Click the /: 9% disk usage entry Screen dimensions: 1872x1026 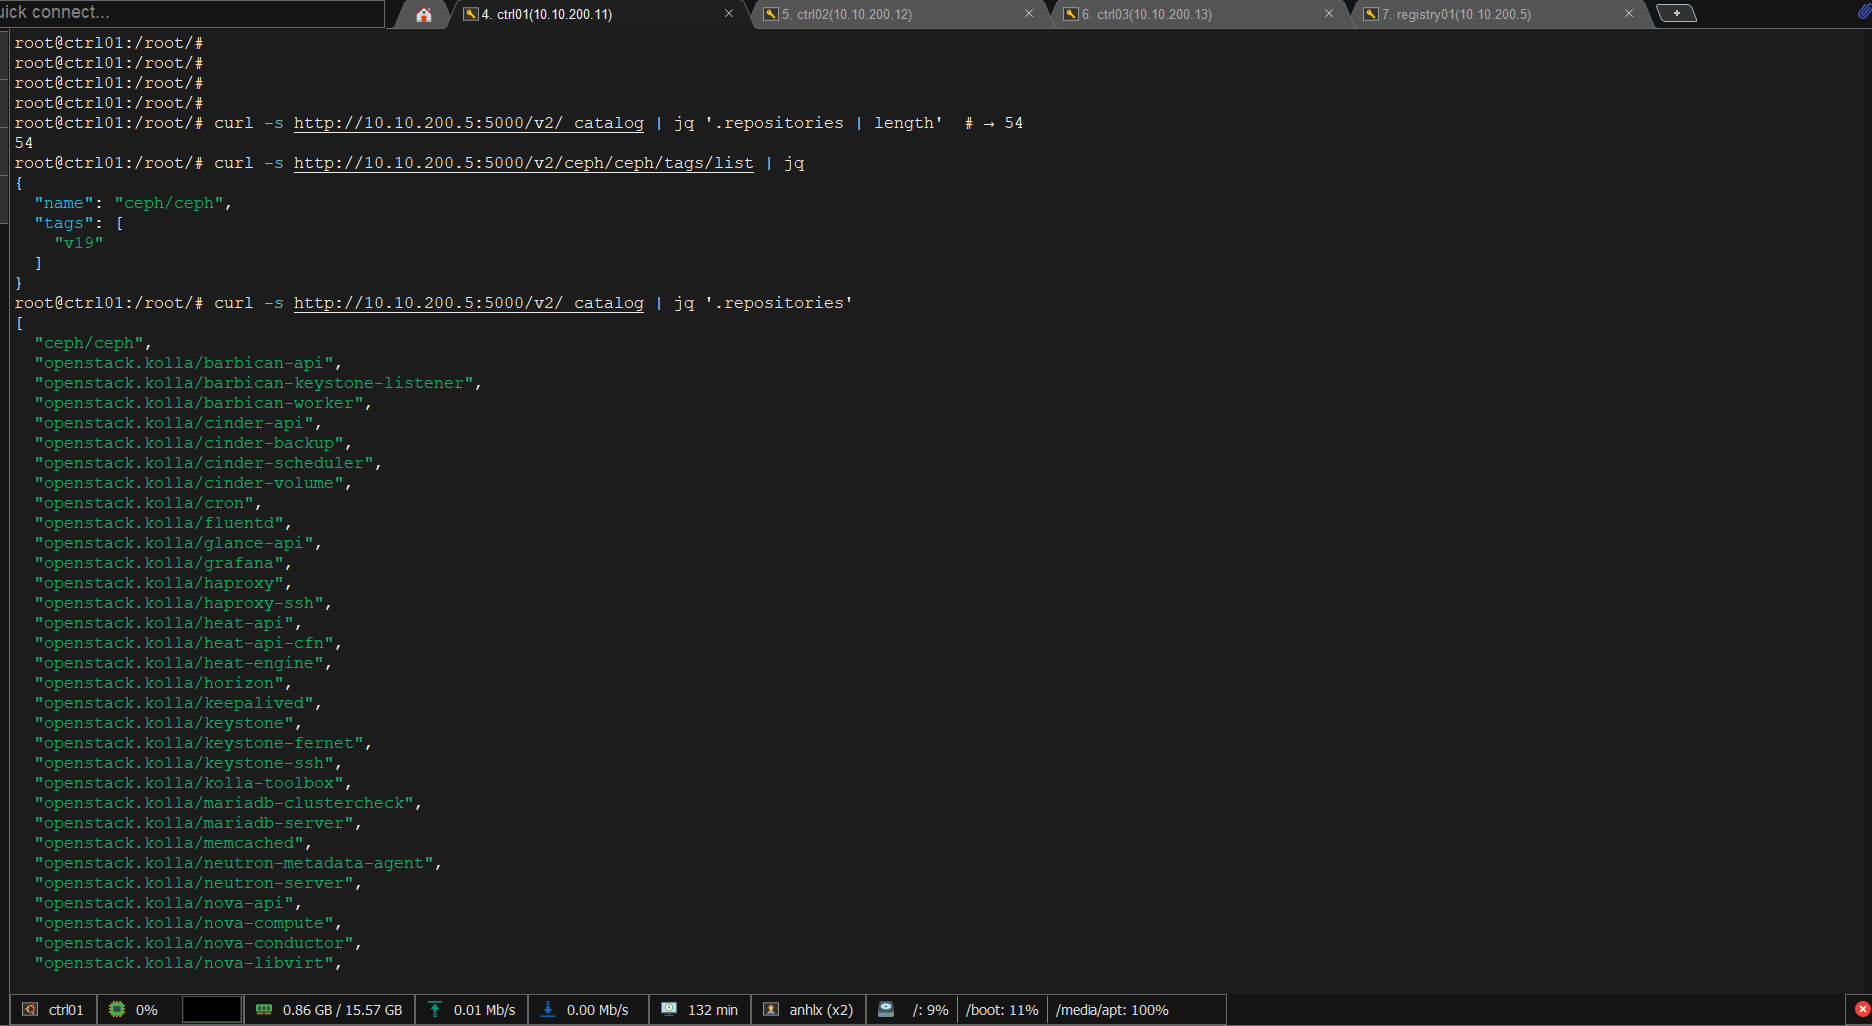click(931, 1010)
